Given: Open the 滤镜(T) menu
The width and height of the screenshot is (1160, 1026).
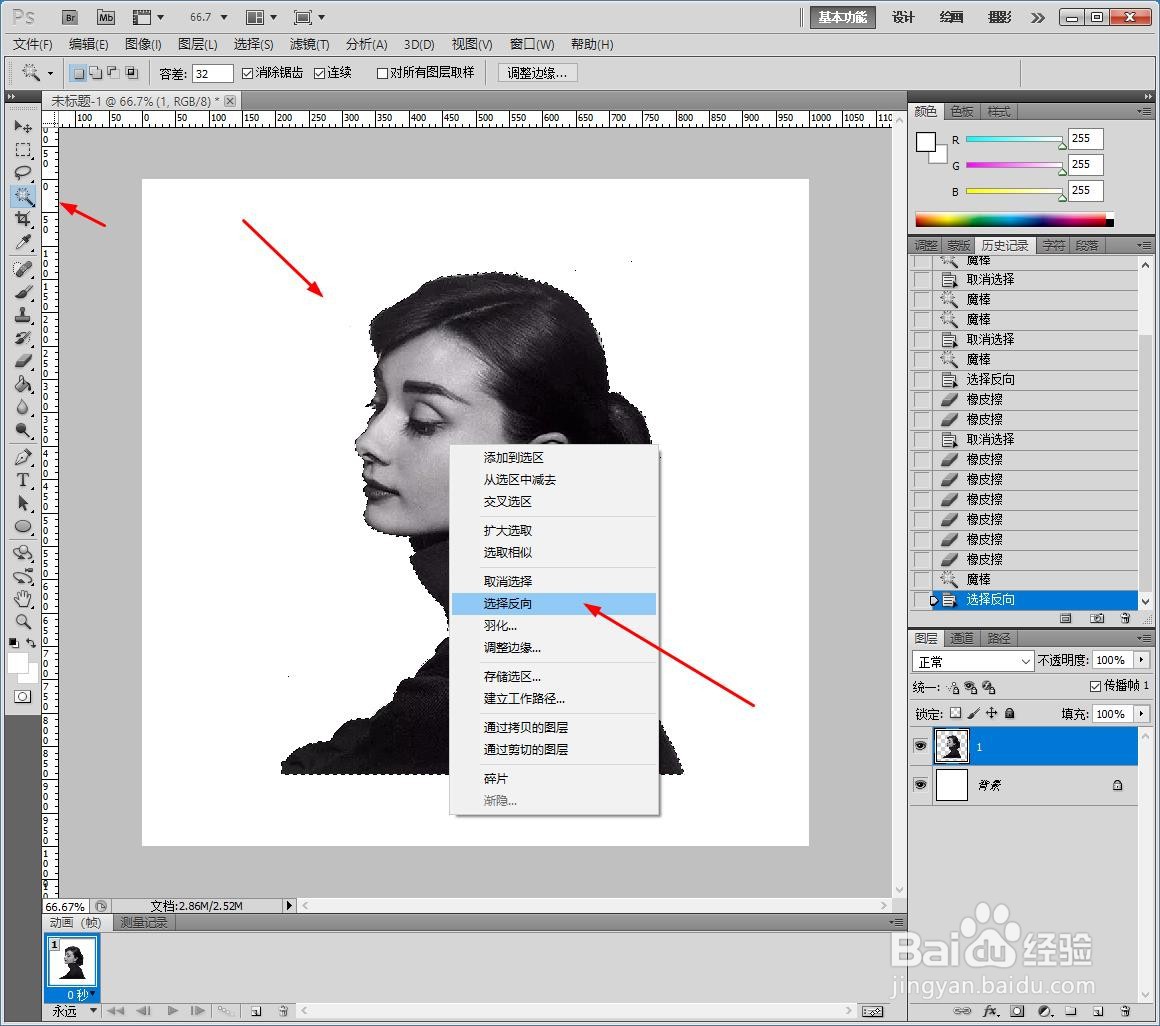Looking at the screenshot, I should pos(309,44).
